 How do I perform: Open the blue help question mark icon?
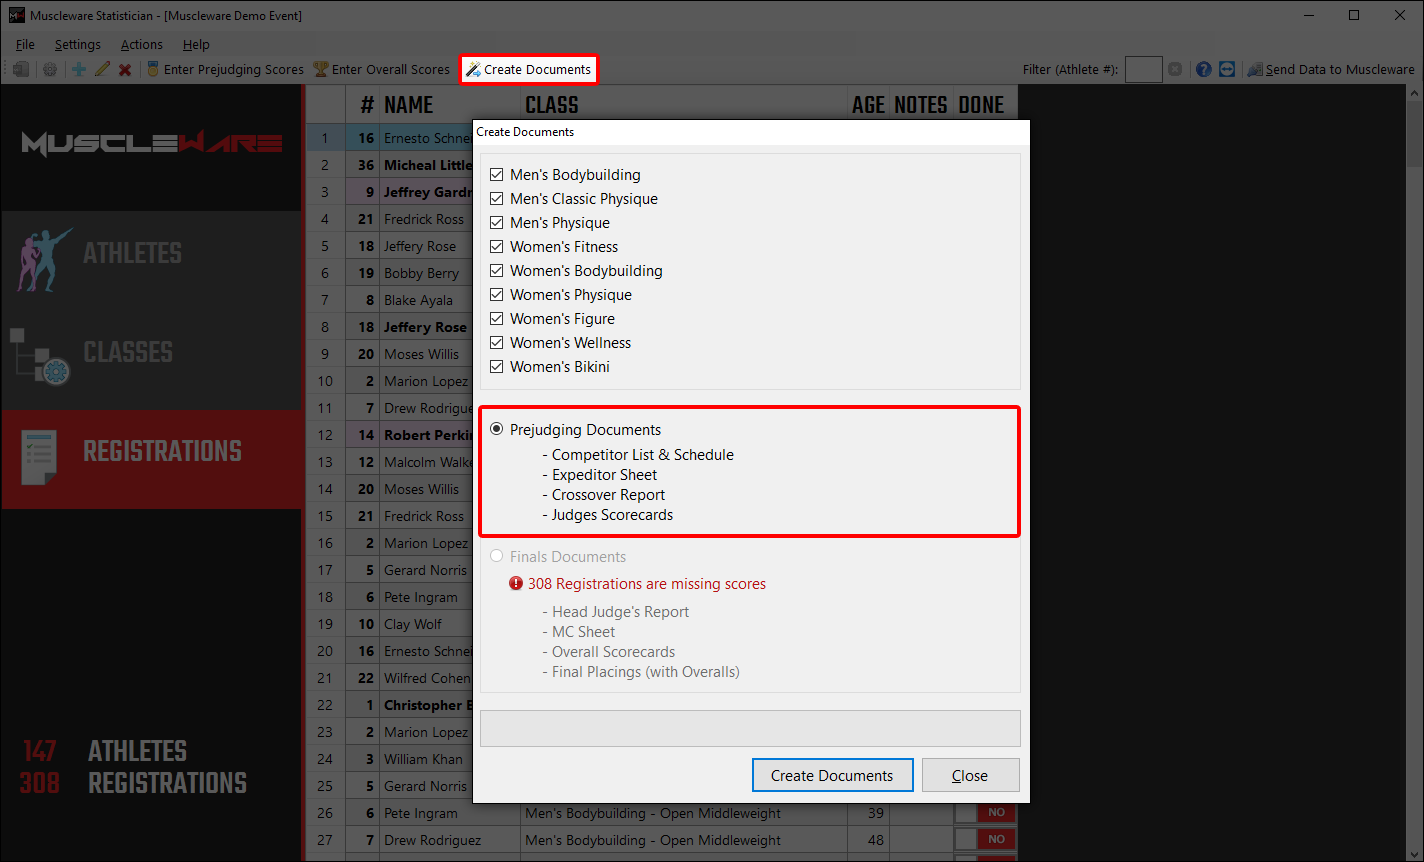click(1203, 69)
